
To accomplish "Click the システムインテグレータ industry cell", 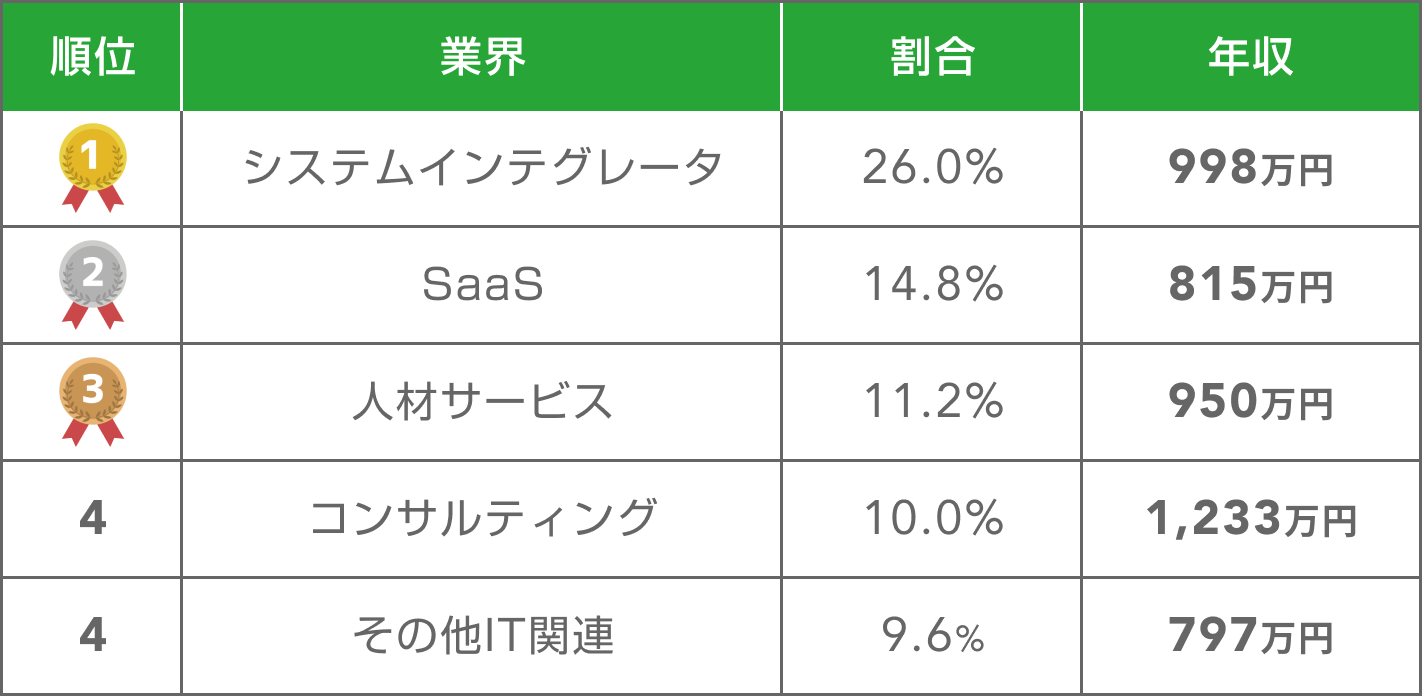I will [x=482, y=169].
